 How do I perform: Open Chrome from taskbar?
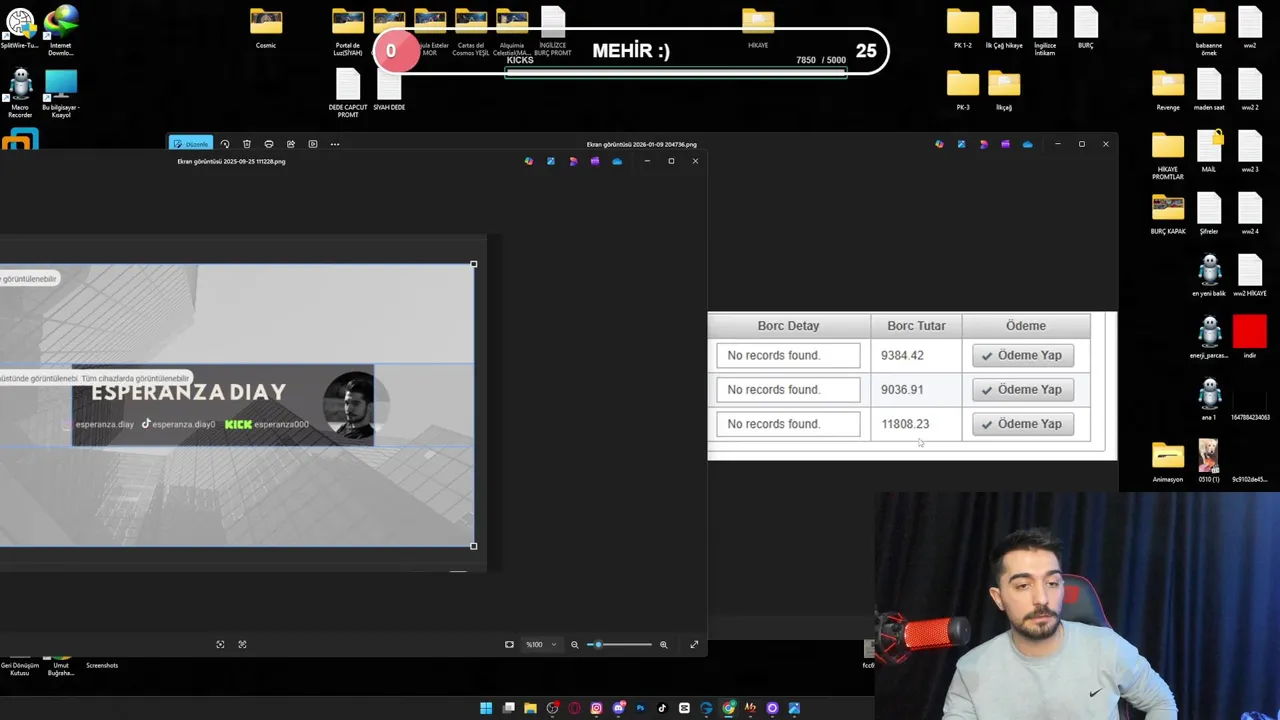pyautogui.click(x=728, y=708)
